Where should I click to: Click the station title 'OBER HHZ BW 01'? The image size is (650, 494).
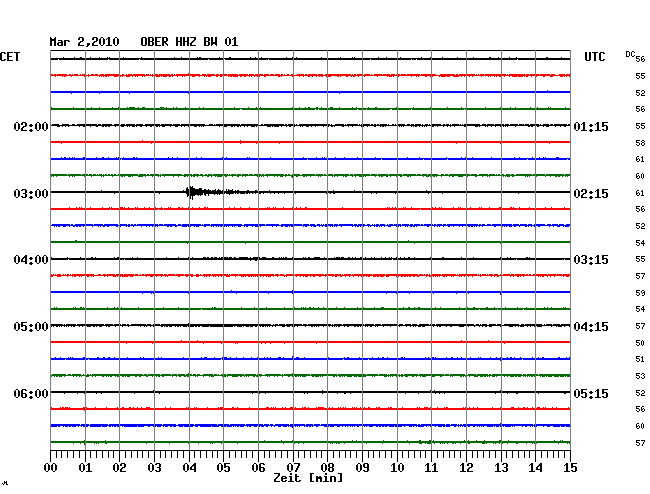pyautogui.click(x=189, y=42)
